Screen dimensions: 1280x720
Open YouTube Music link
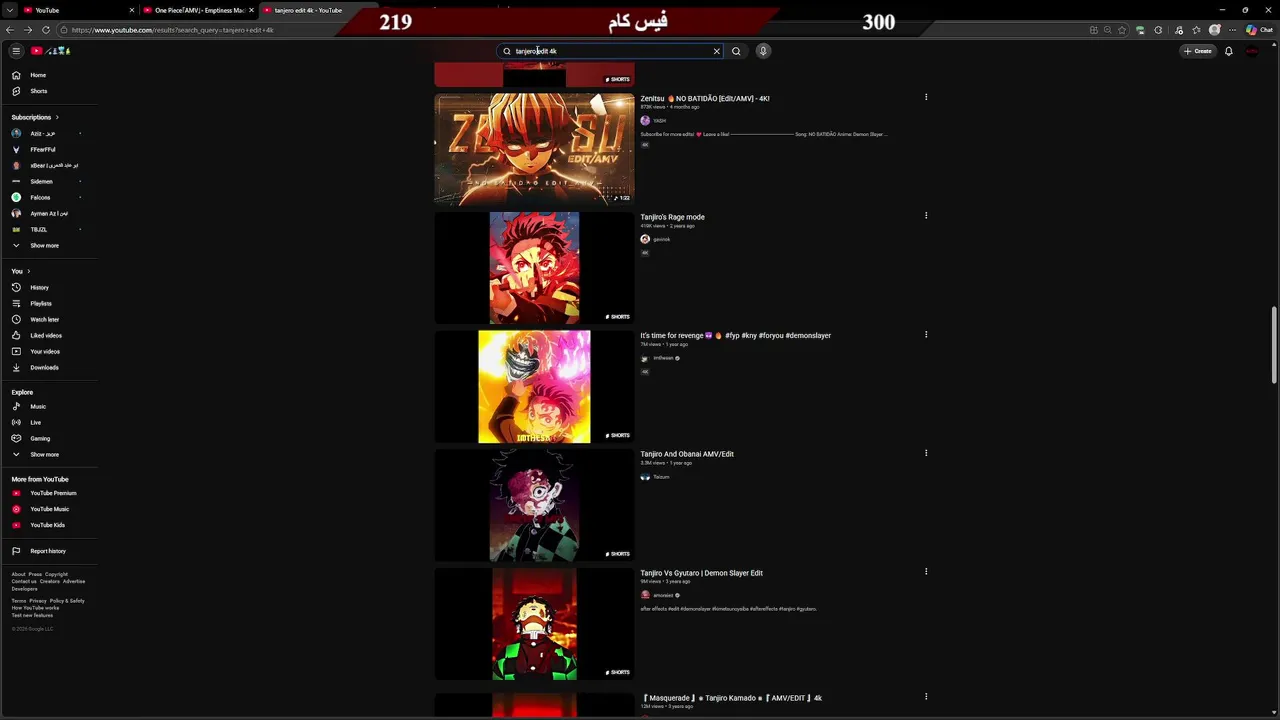coord(48,509)
